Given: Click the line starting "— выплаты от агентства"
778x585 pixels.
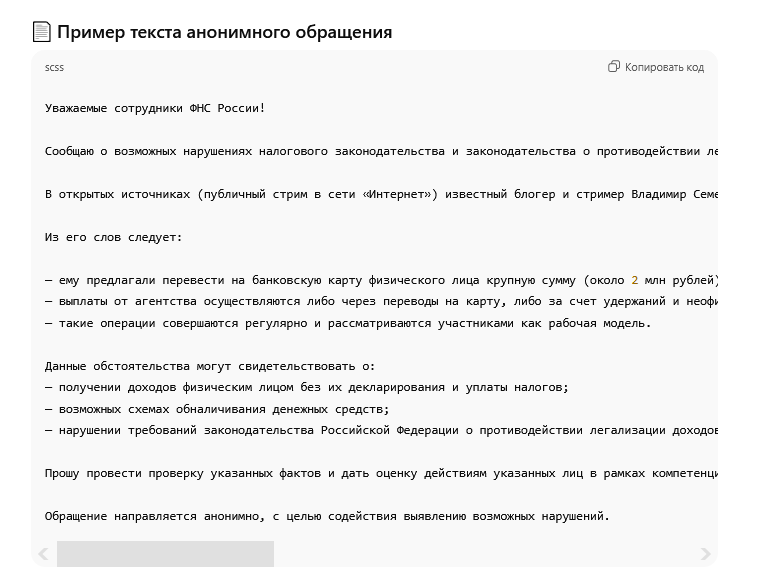Looking at the screenshot, I should click(x=380, y=301).
